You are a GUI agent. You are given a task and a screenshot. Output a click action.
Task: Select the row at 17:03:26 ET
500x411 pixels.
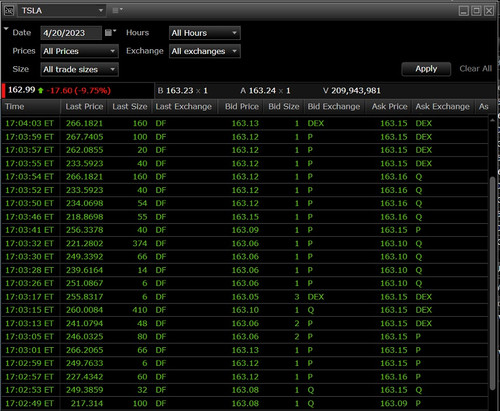[x=245, y=283]
